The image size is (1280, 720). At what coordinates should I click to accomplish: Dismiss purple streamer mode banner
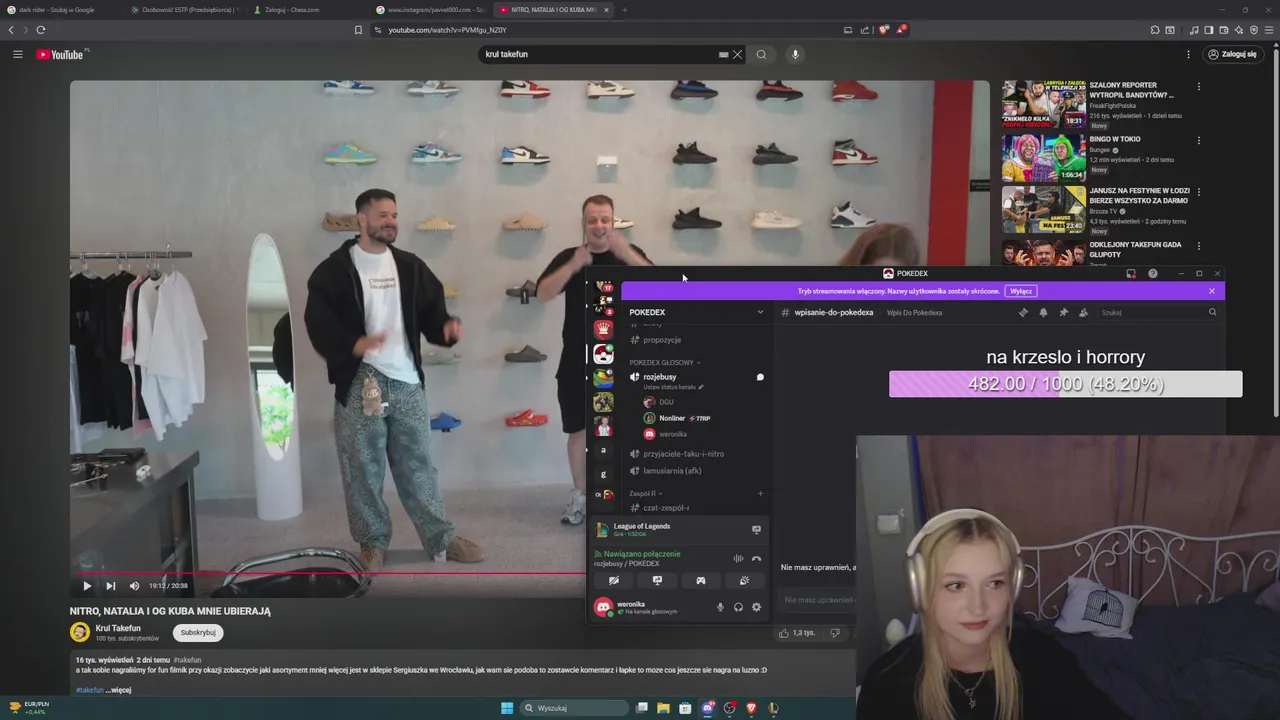[x=1212, y=291]
